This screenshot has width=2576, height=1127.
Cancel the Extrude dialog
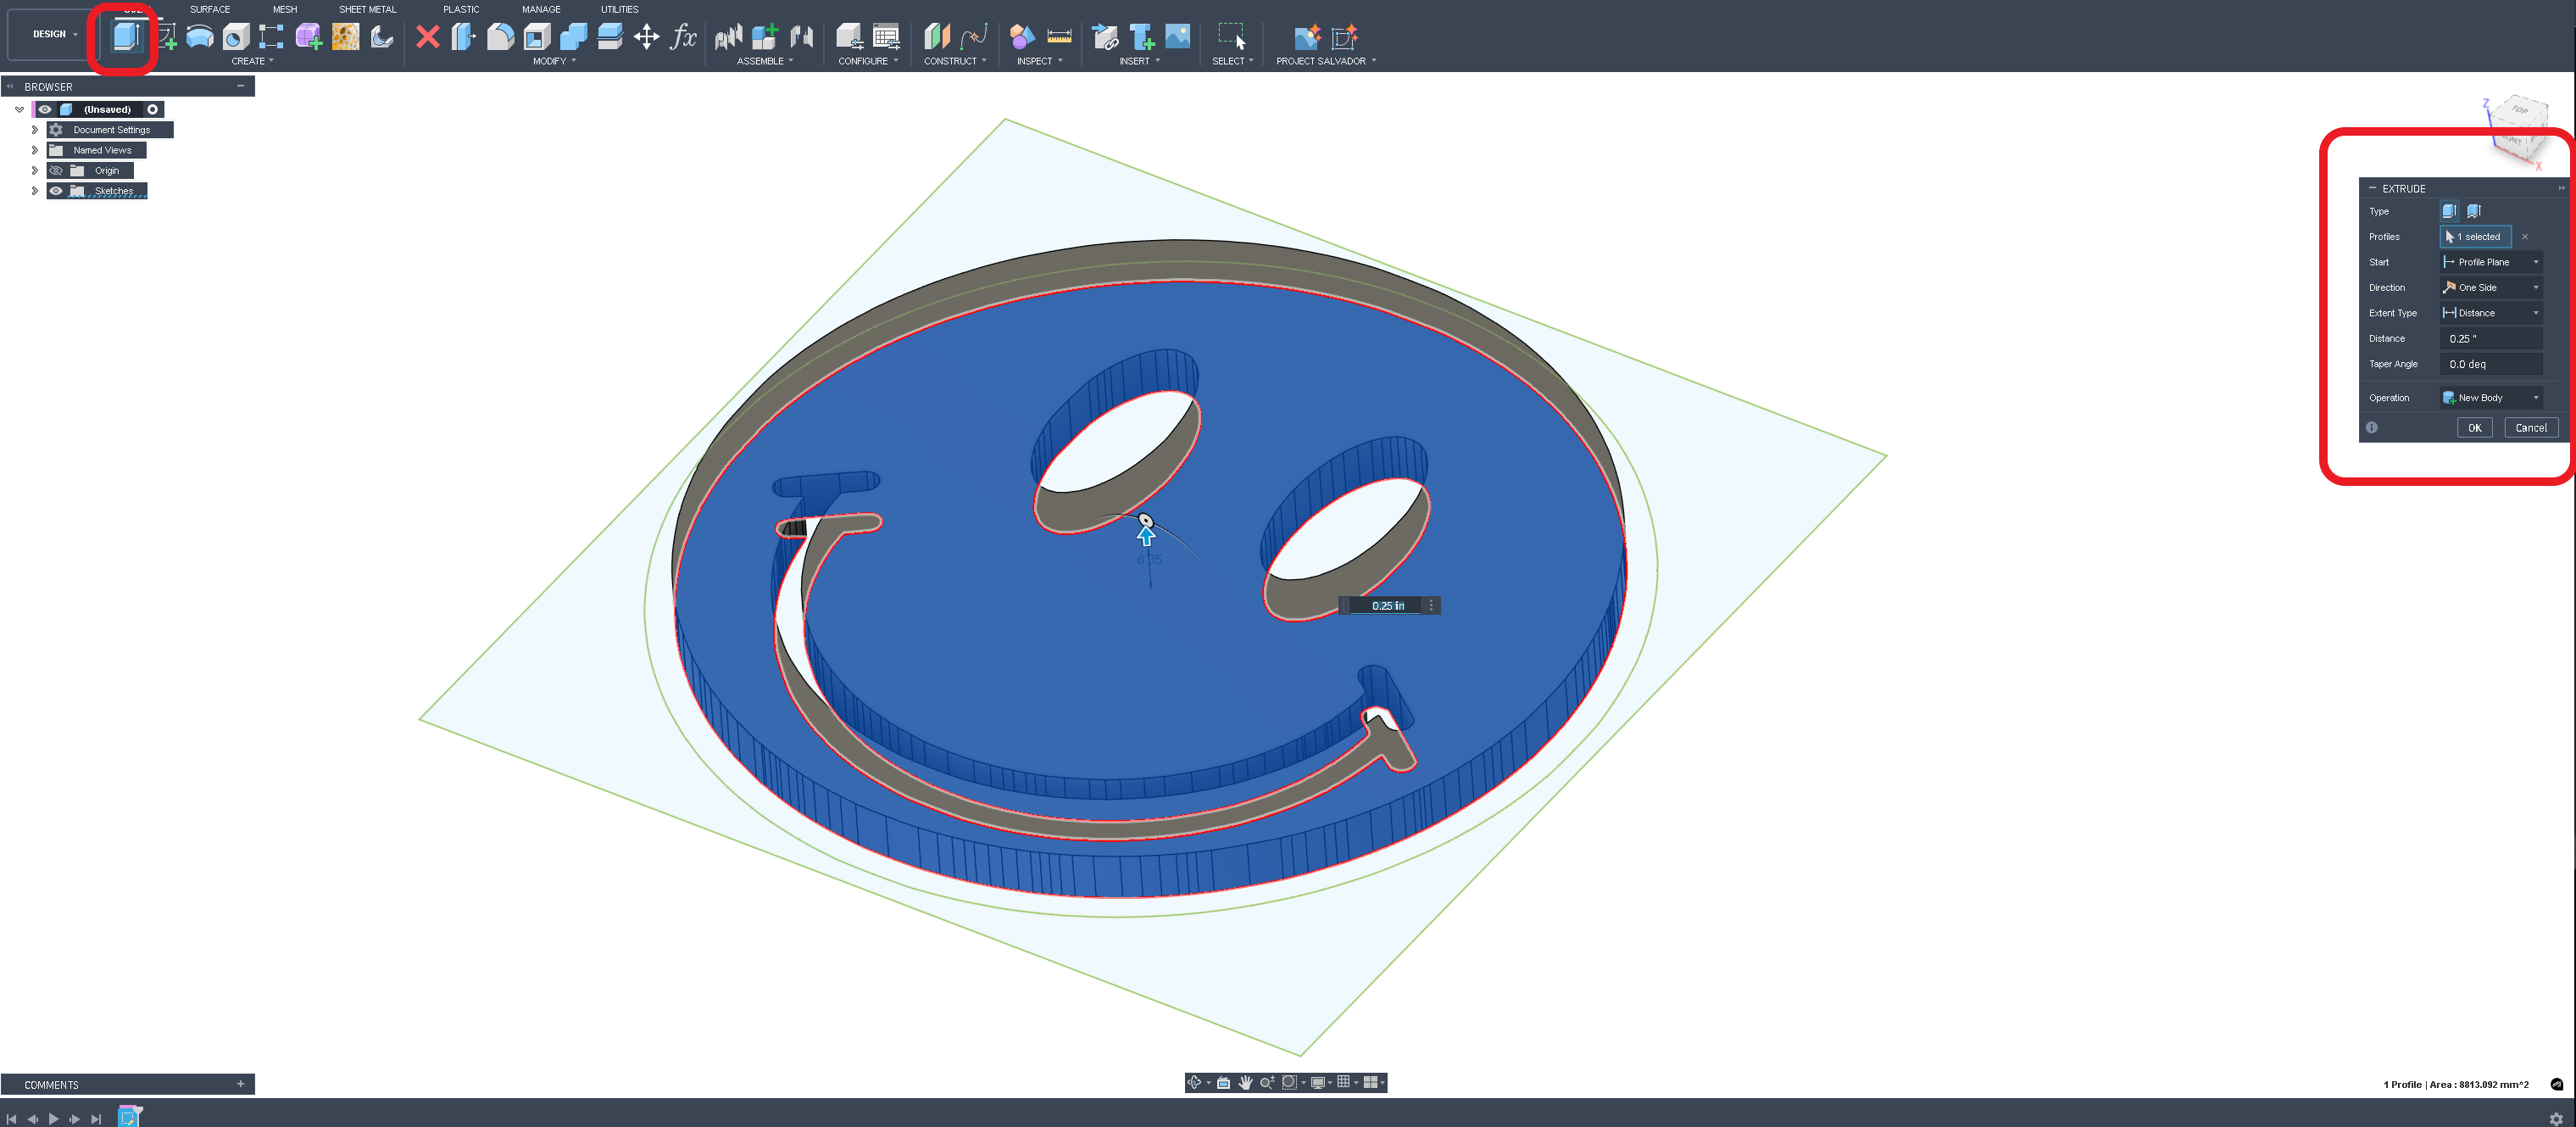tap(2530, 428)
